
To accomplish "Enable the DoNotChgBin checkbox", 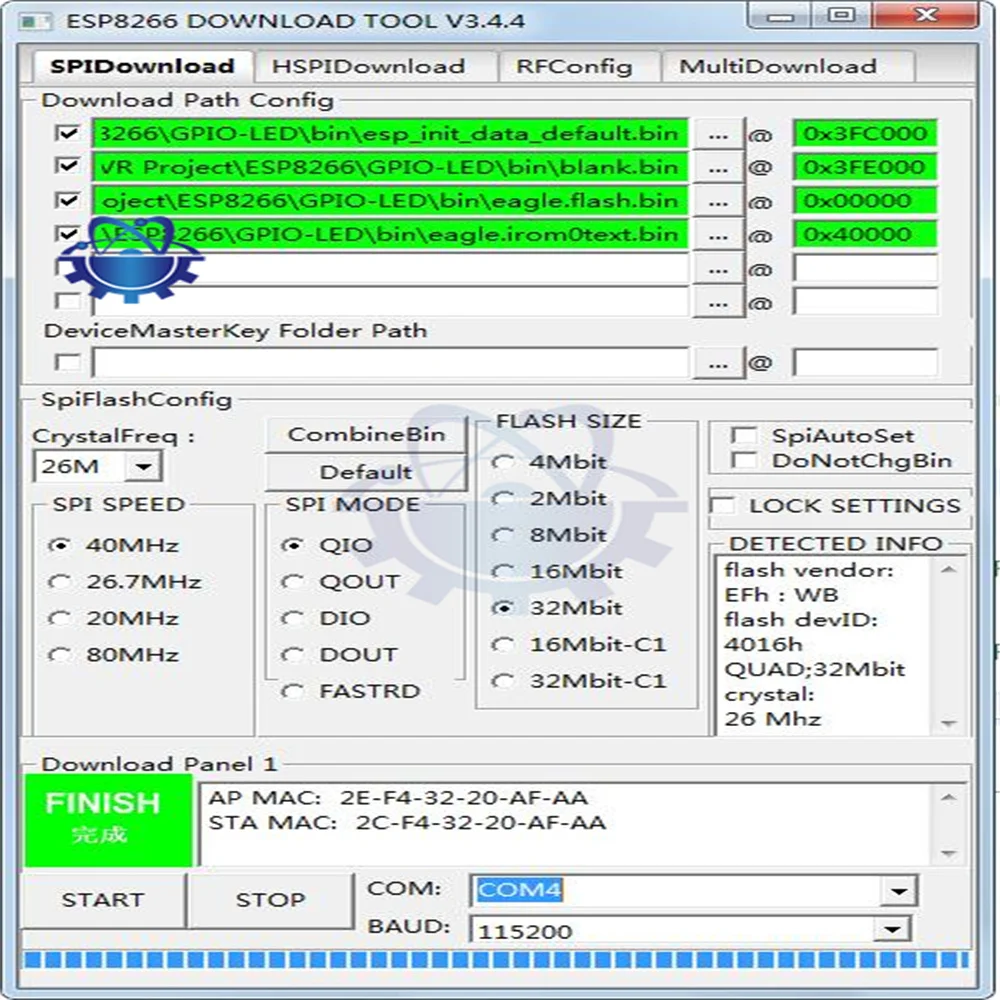I will (744, 460).
